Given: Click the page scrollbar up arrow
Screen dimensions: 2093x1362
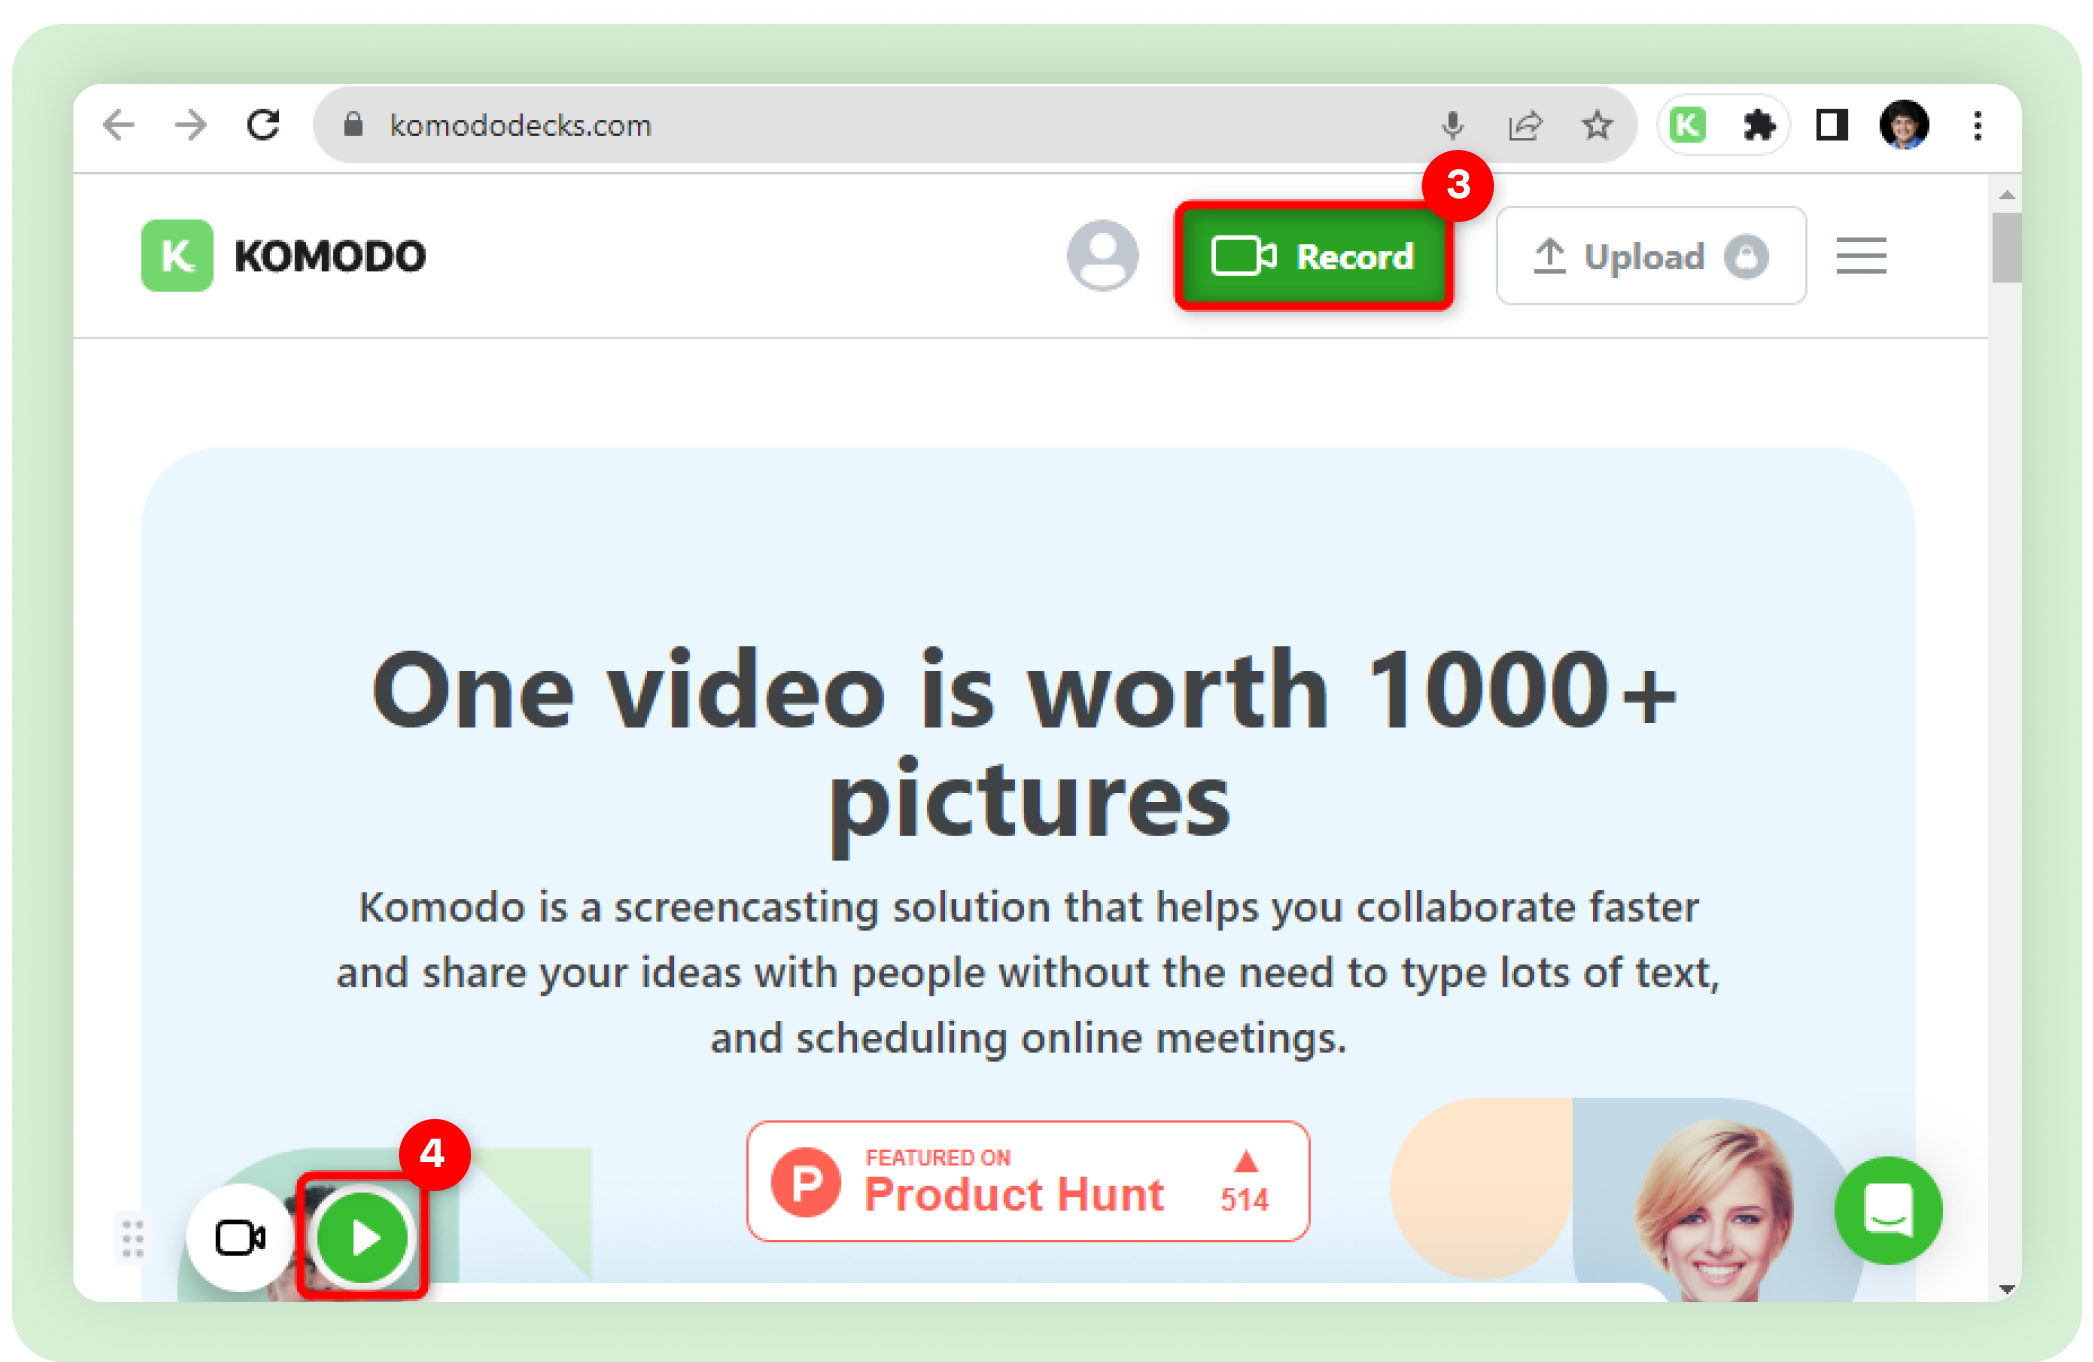Looking at the screenshot, I should 2006,194.
